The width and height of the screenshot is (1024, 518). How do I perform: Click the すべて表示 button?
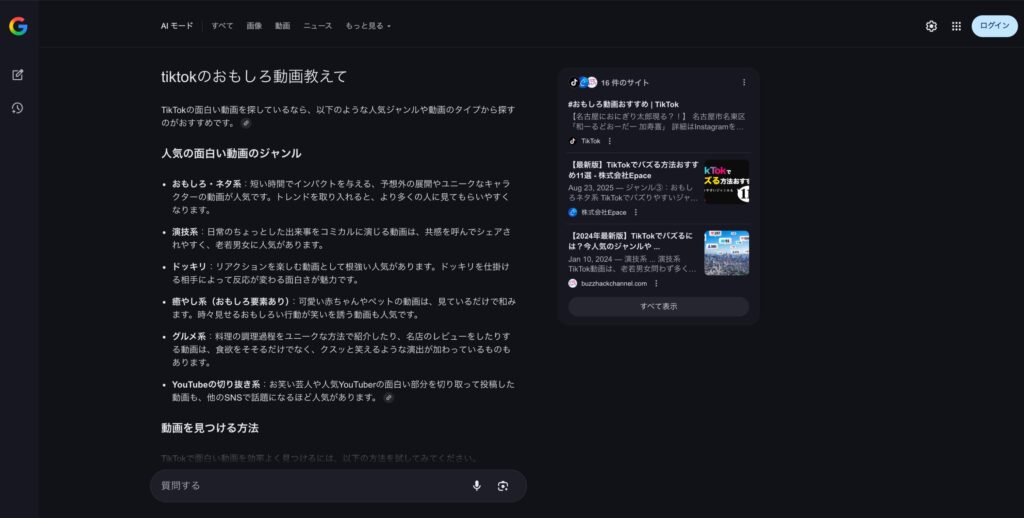pyautogui.click(x=658, y=306)
